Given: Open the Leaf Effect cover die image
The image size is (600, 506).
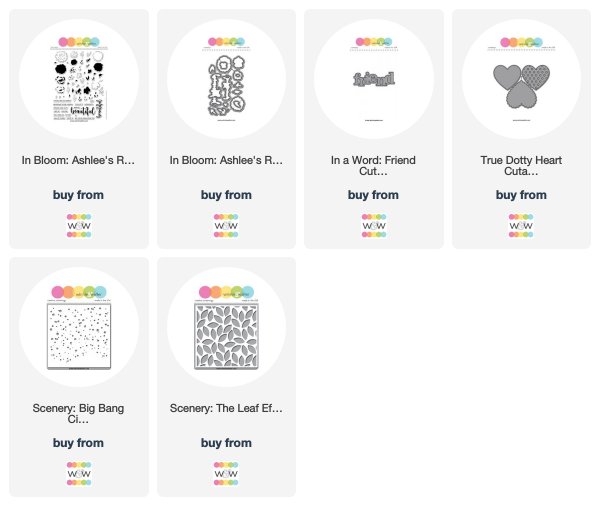Looking at the screenshot, I should click(226, 327).
